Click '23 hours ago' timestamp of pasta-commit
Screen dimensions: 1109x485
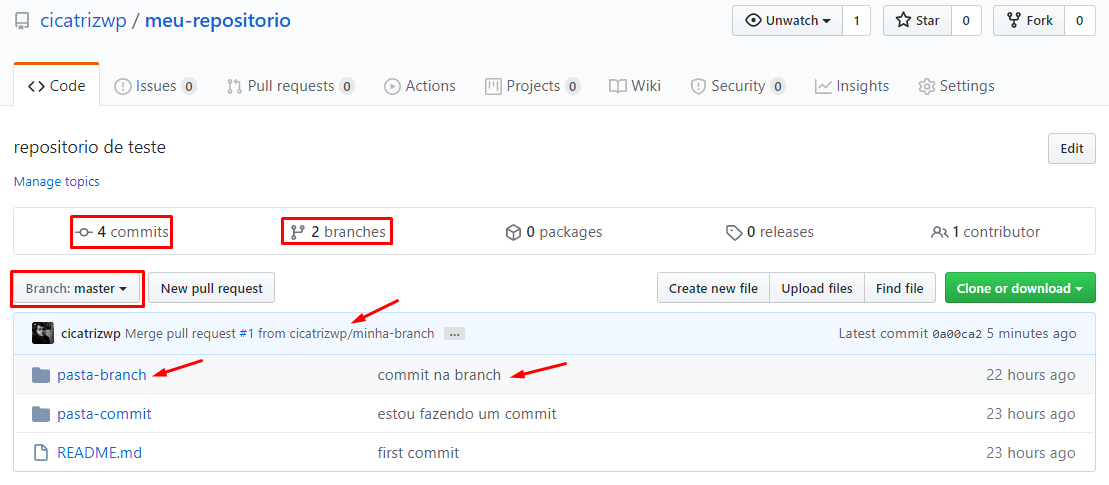pyautogui.click(x=1030, y=414)
